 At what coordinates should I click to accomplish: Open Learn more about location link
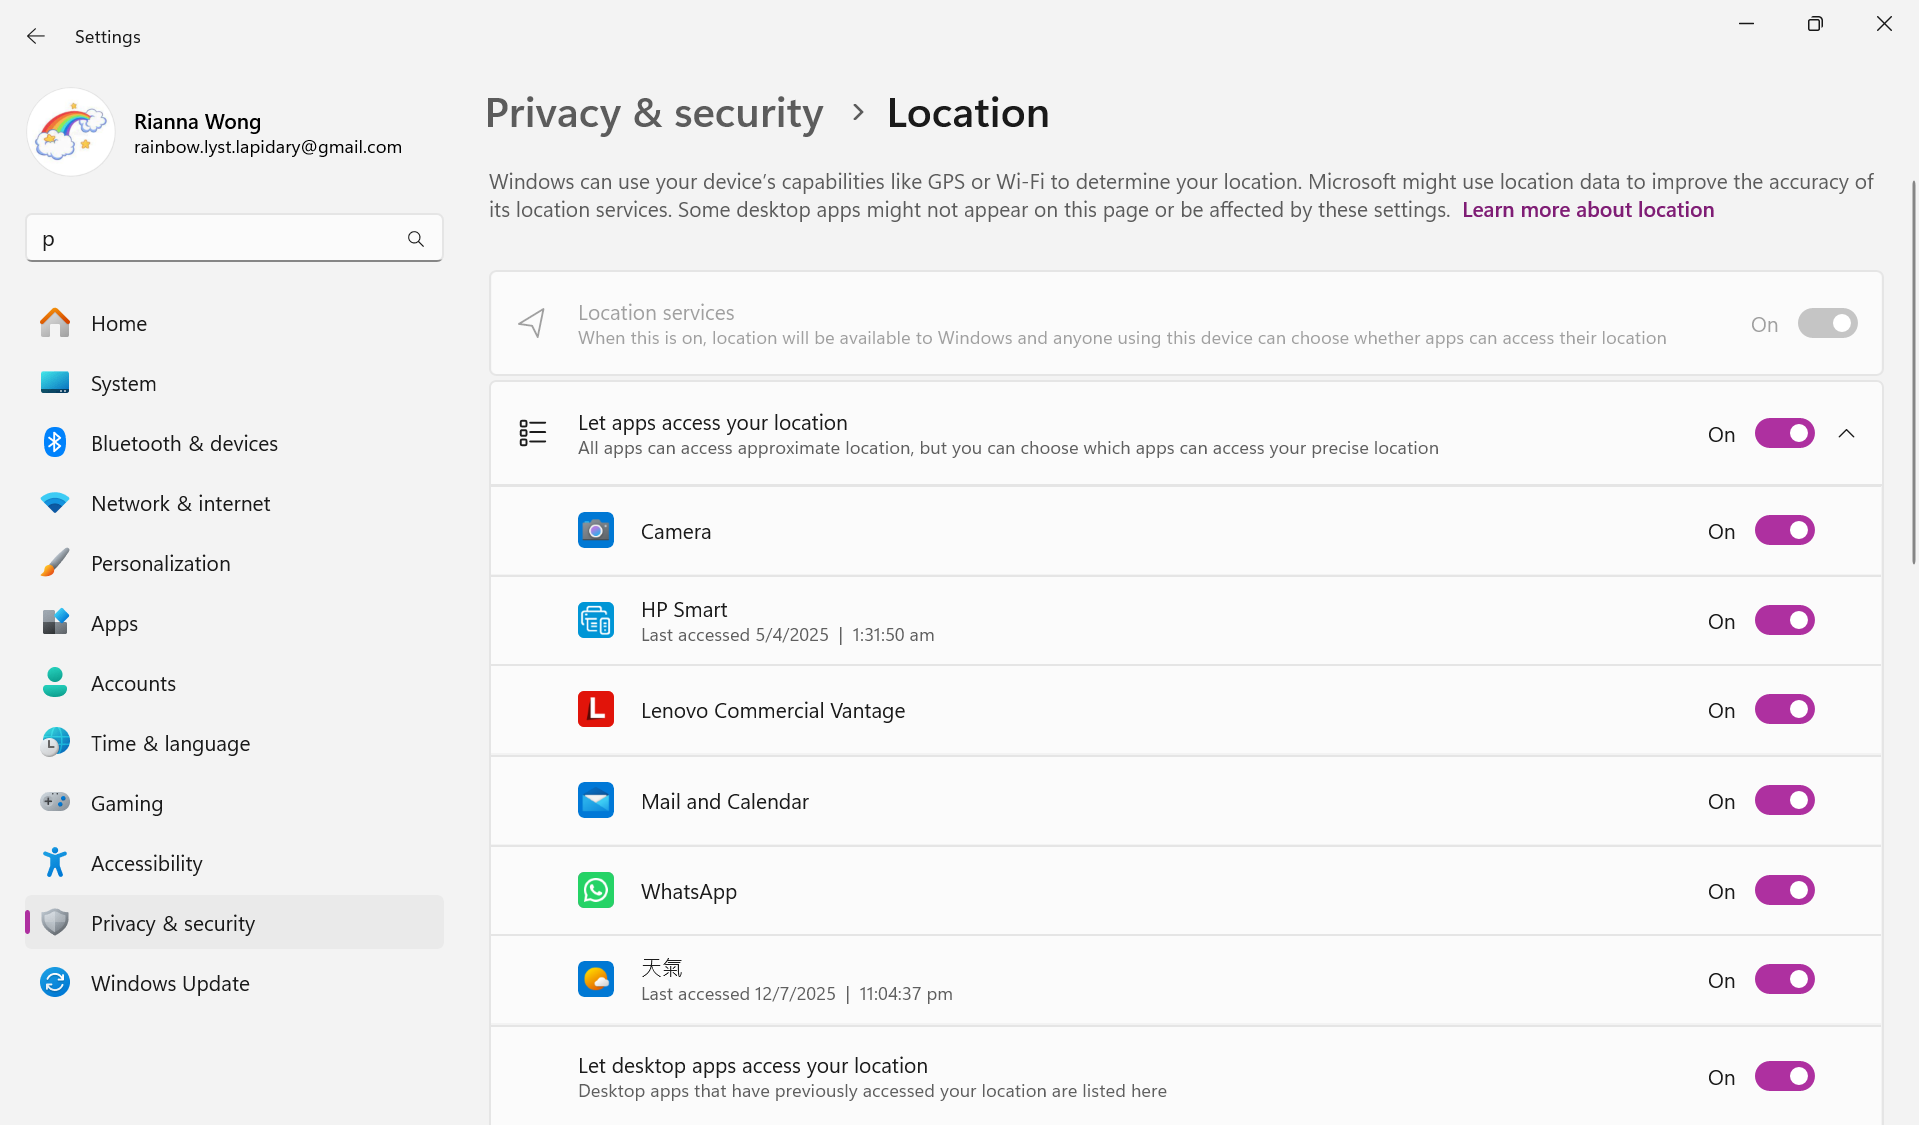[1588, 210]
